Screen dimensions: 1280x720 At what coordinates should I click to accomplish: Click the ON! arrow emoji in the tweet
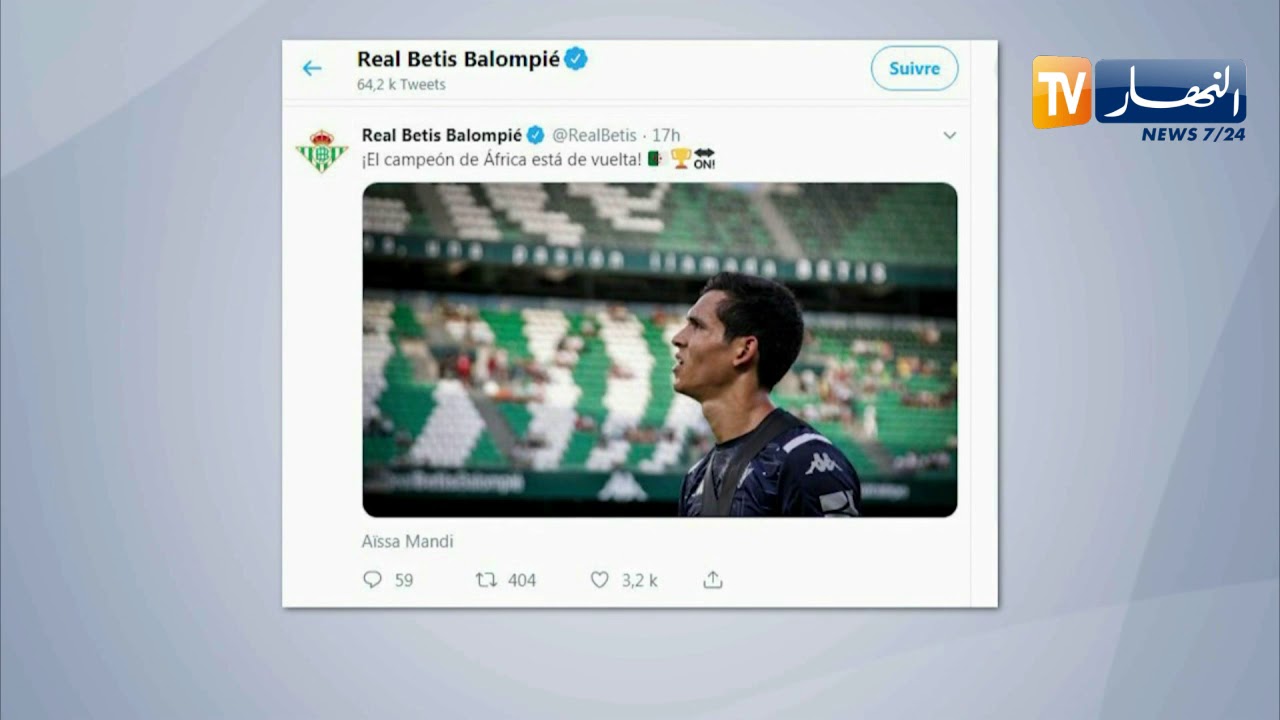[x=704, y=158]
